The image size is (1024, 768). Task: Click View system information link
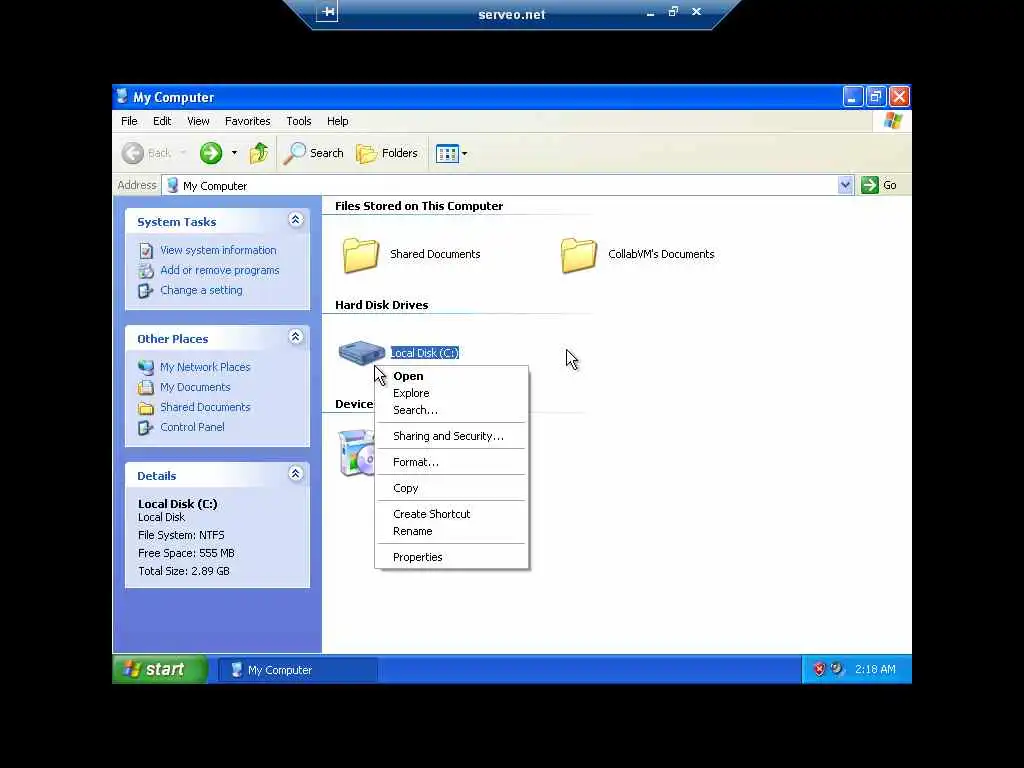[218, 250]
